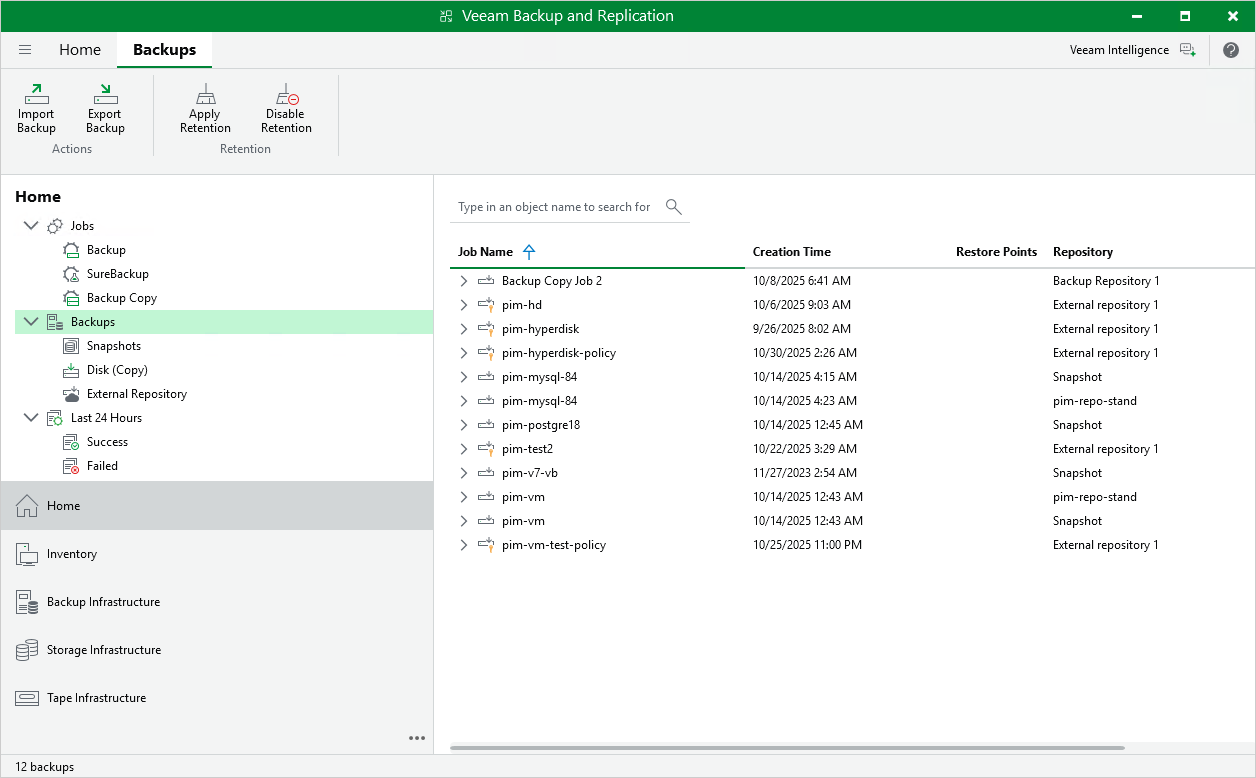Click the horizontal scrollbar of backups list
This screenshot has width=1256, height=778.
pyautogui.click(x=787, y=748)
